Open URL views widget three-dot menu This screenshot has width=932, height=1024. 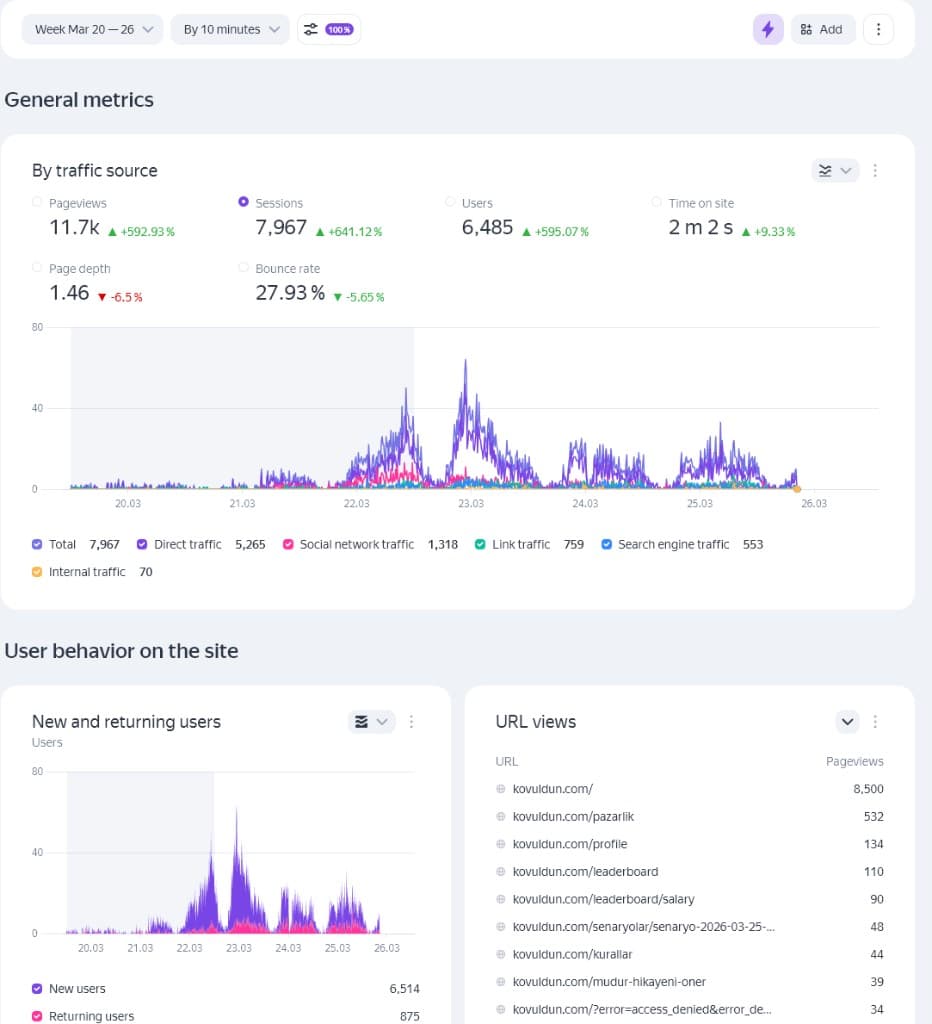point(875,722)
